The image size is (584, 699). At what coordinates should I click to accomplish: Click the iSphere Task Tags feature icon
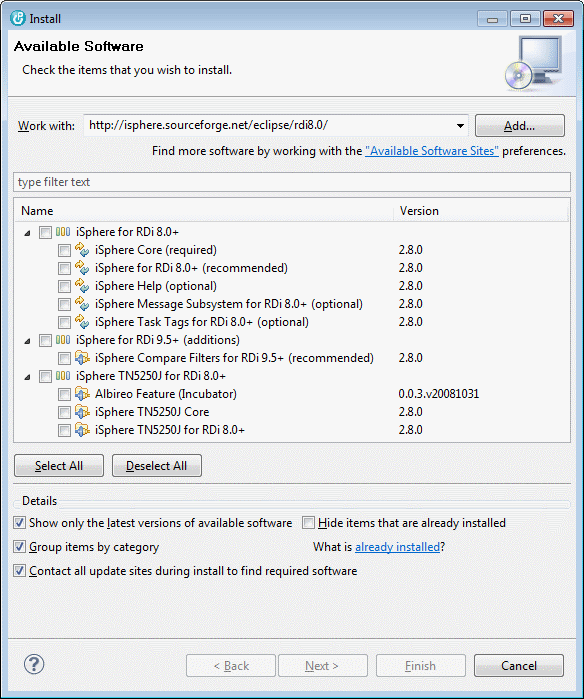coord(82,322)
